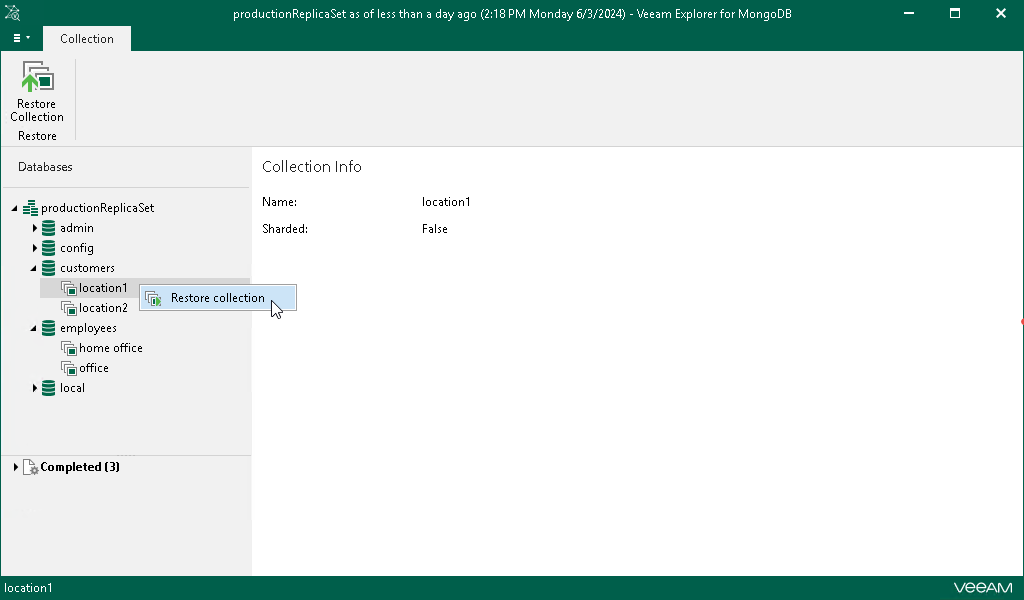Select the employees database label
Viewport: 1024px width, 600px height.
point(88,328)
